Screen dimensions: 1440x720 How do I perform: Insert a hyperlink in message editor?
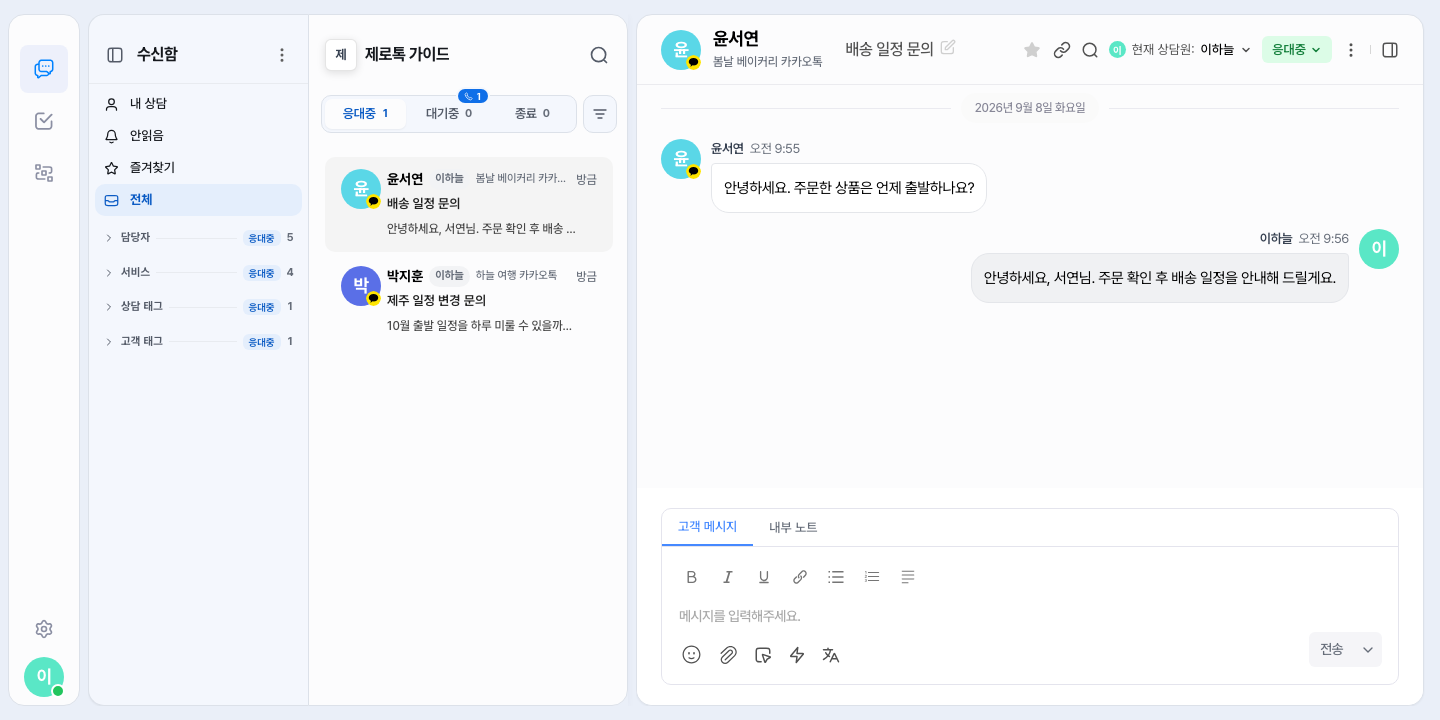pos(800,577)
